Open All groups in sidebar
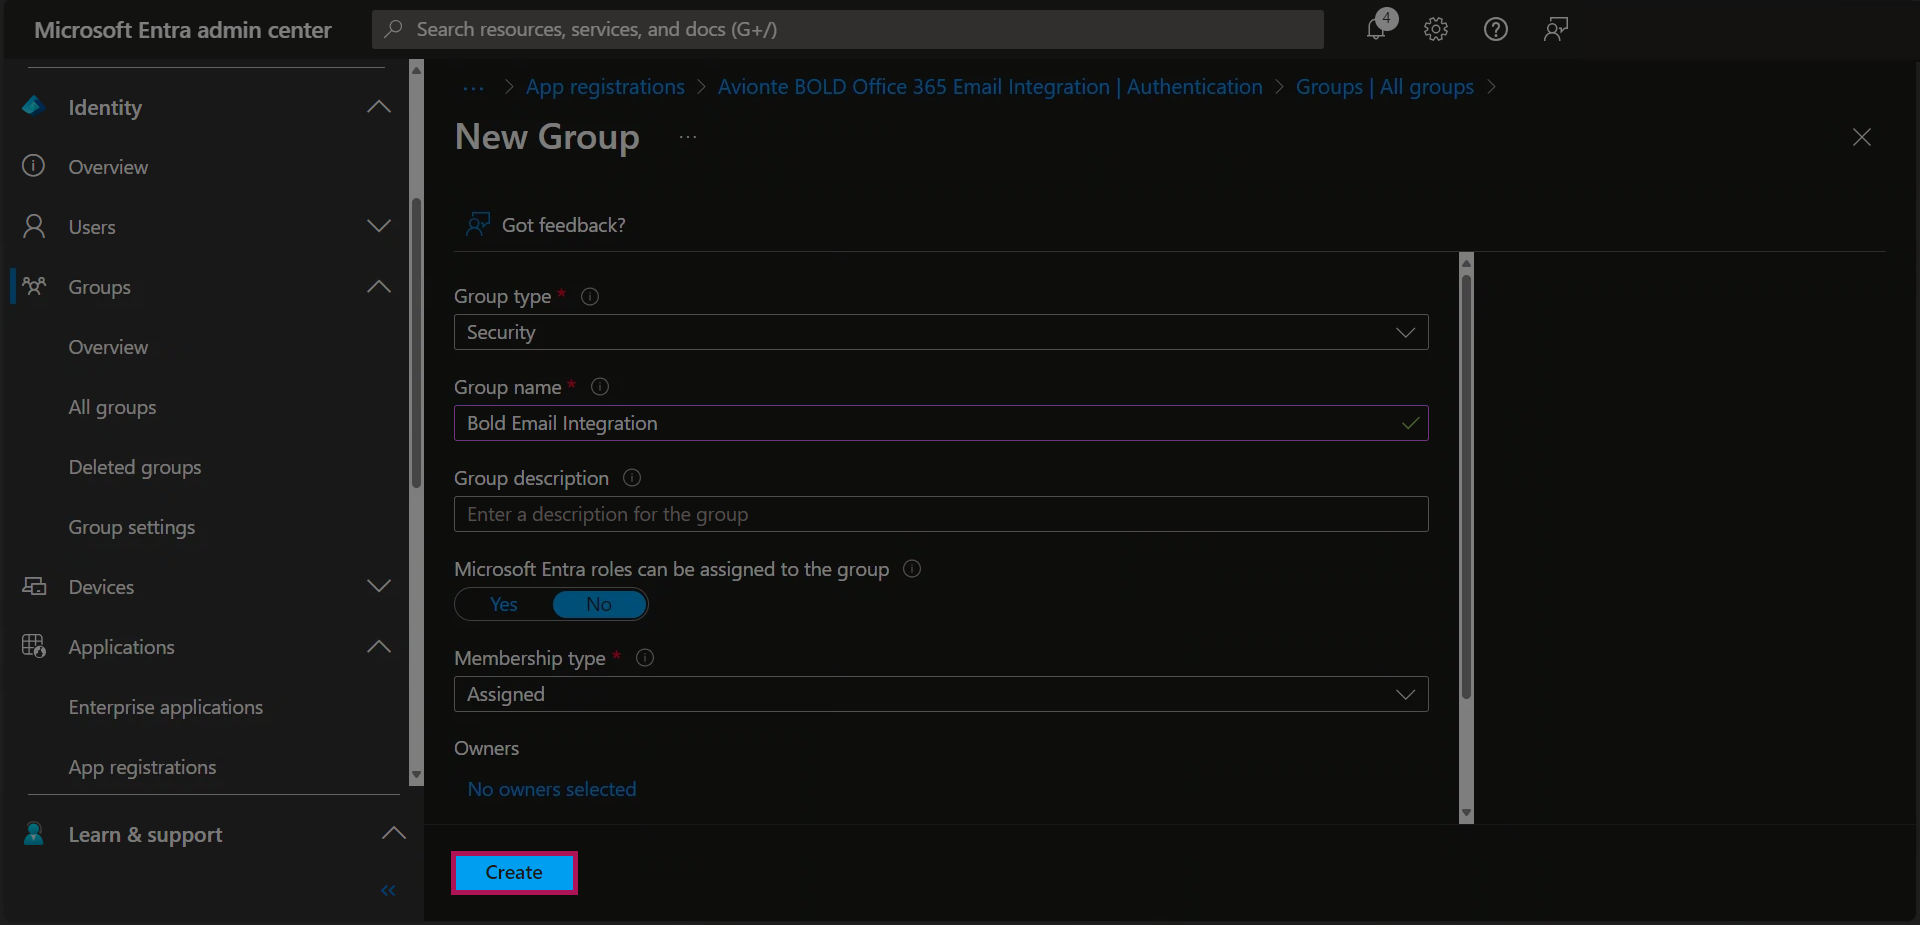 tap(112, 407)
